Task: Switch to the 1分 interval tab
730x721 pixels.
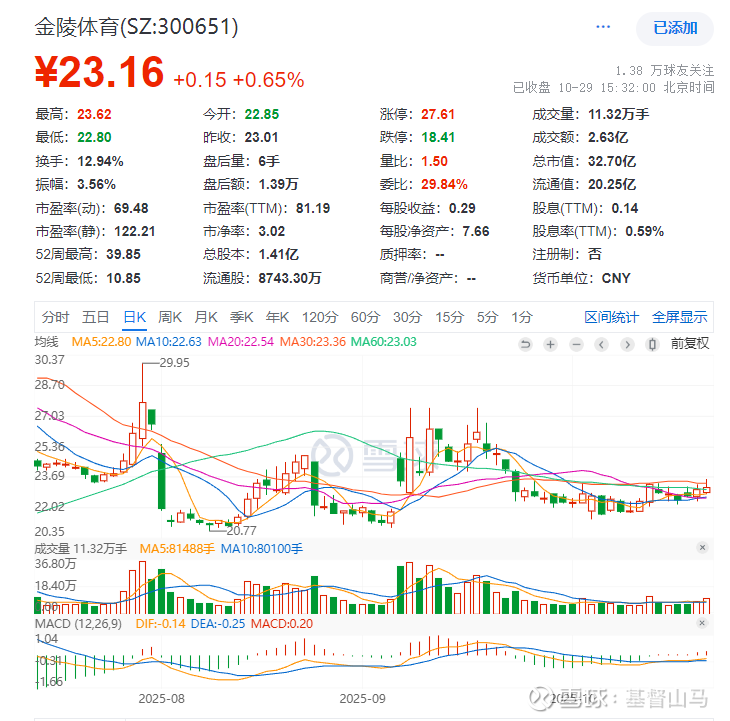Action: pos(522,317)
